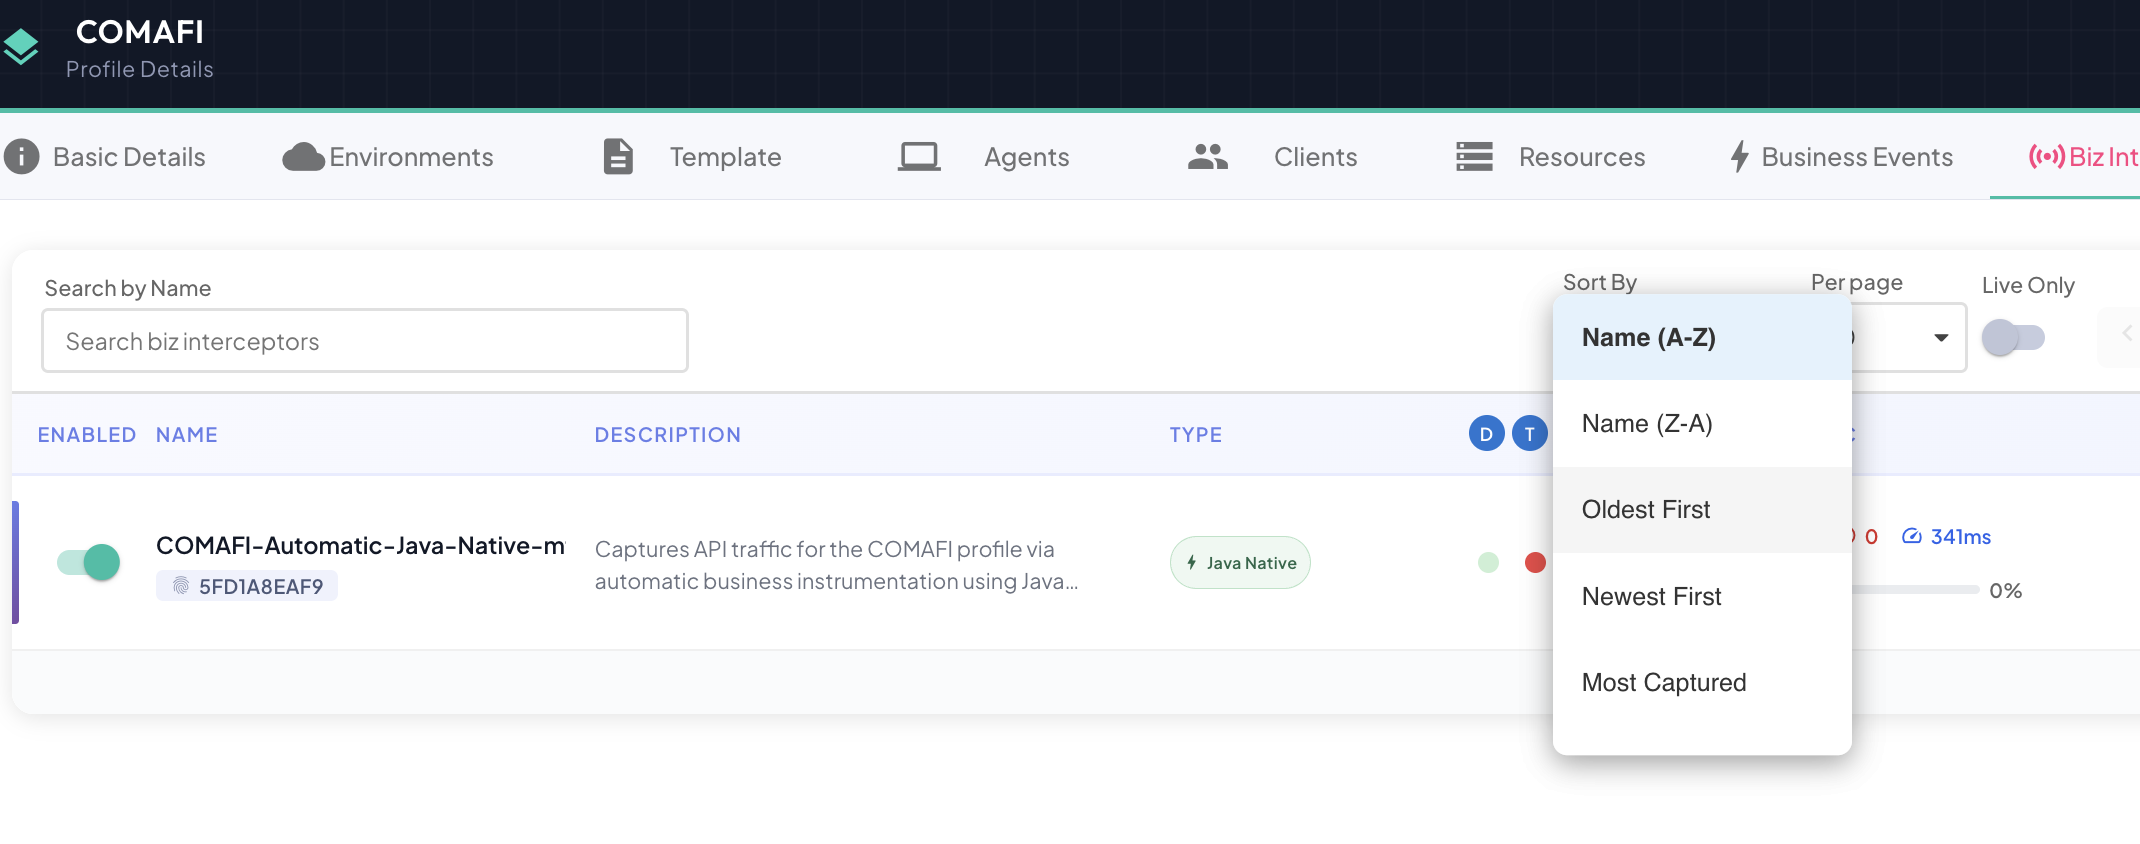Click the people icon for Clients
The height and width of the screenshot is (844, 2140).
point(1208,157)
